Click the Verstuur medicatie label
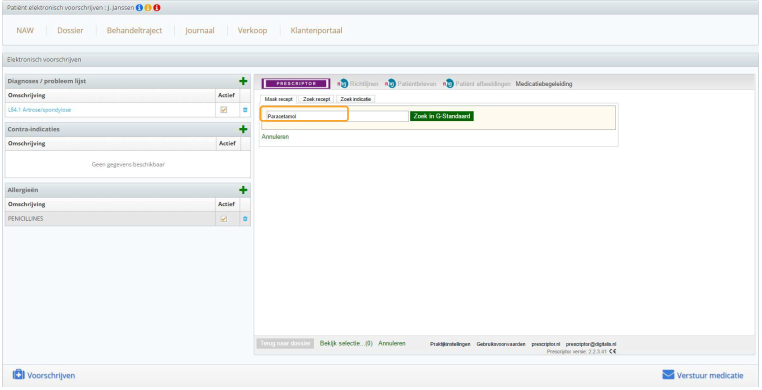 coord(710,375)
